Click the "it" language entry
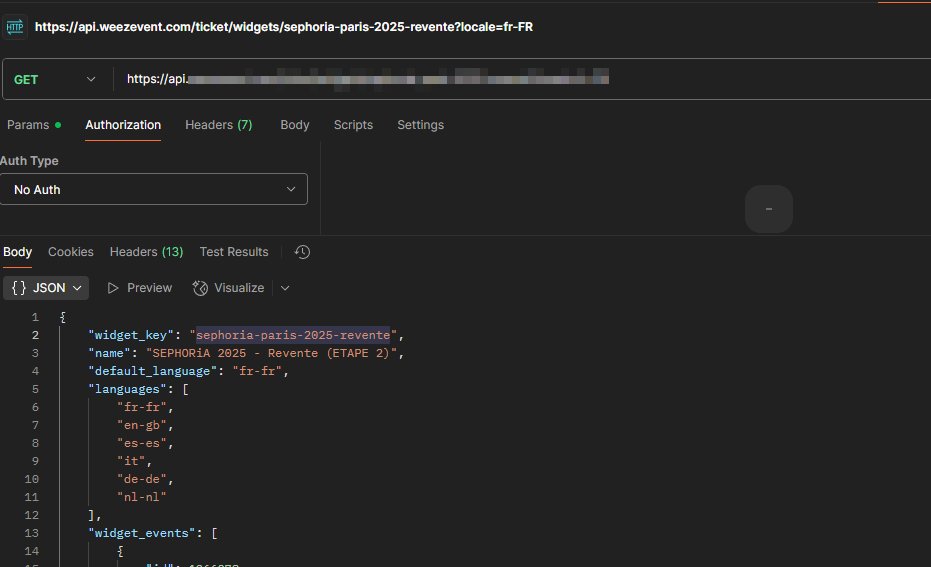 coord(131,461)
